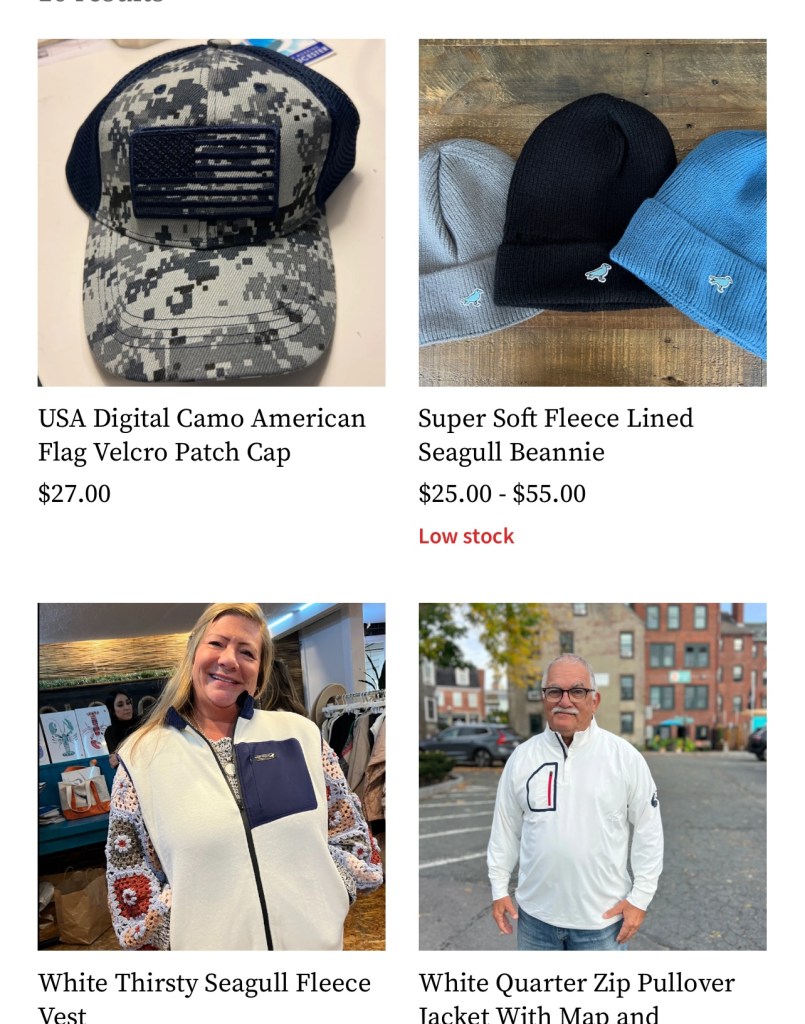This screenshot has height=1024, width=805.
Task: Click the $25.00 - $55.00 price range
Action: pos(502,494)
